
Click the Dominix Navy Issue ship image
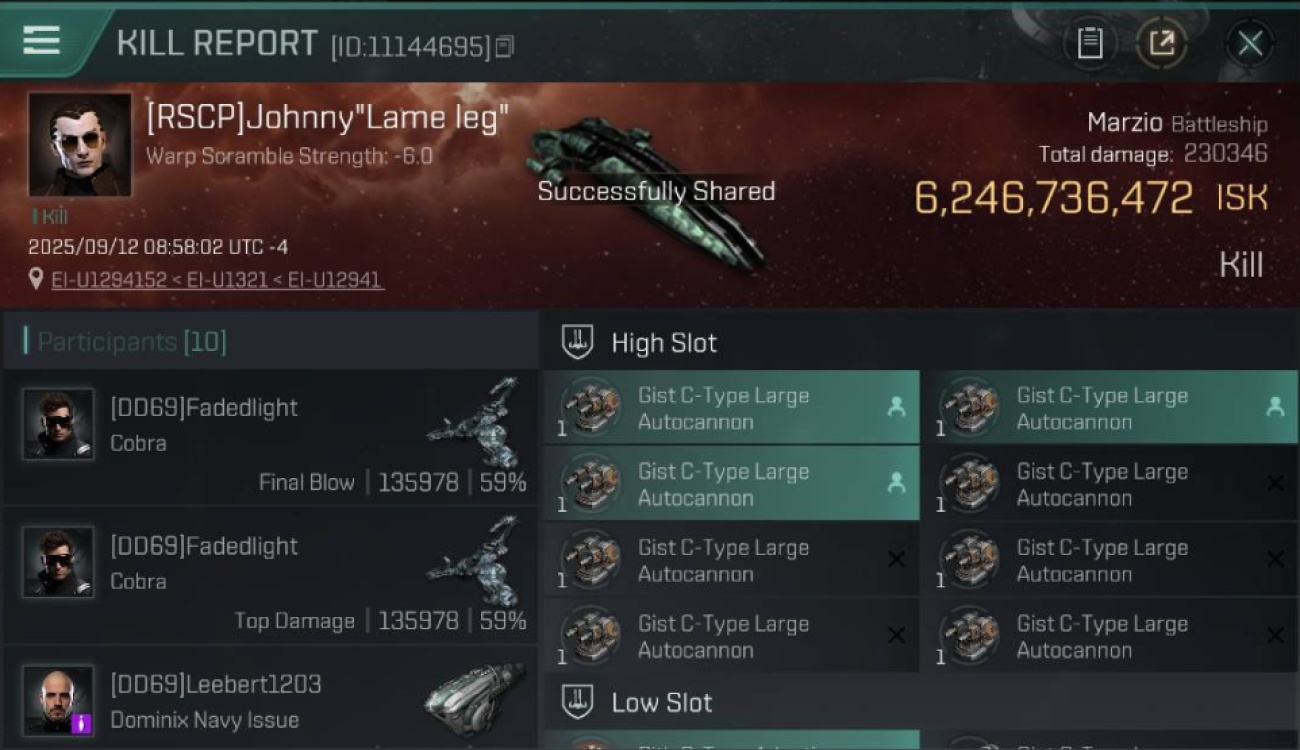474,698
